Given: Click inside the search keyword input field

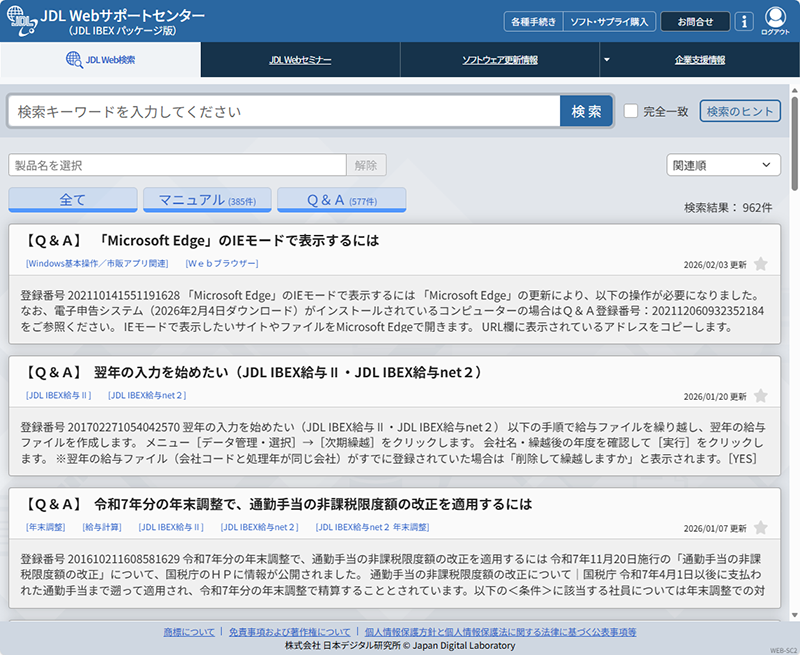Looking at the screenshot, I should pos(280,111).
